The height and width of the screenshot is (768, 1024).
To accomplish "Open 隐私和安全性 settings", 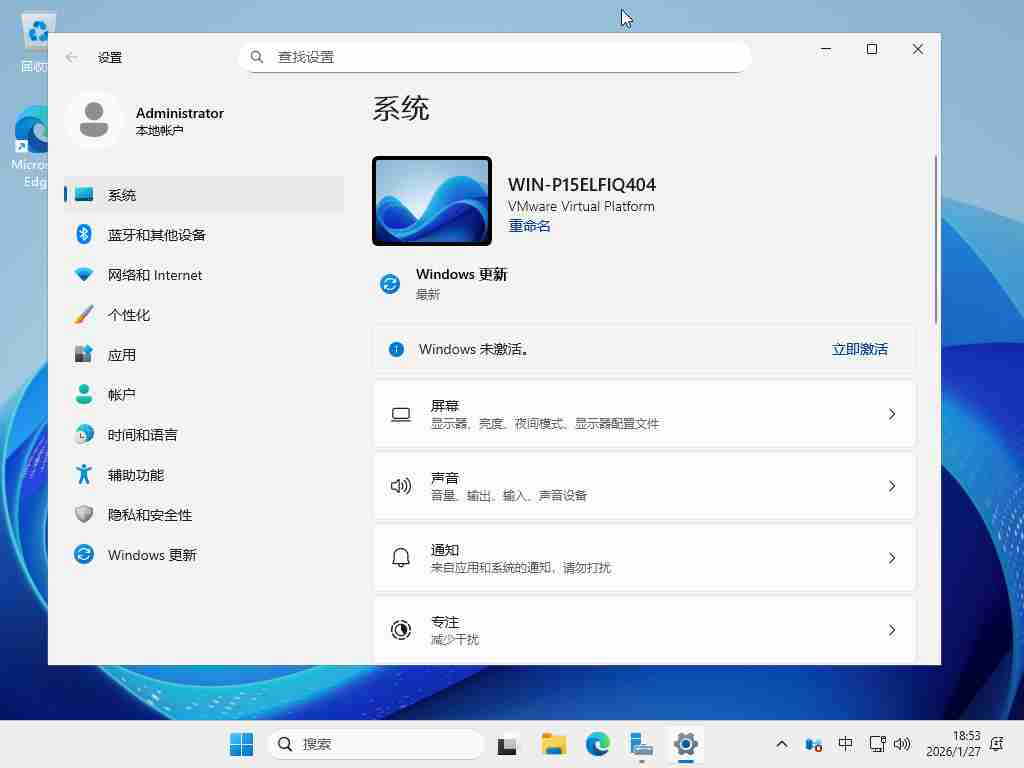I will [x=148, y=514].
